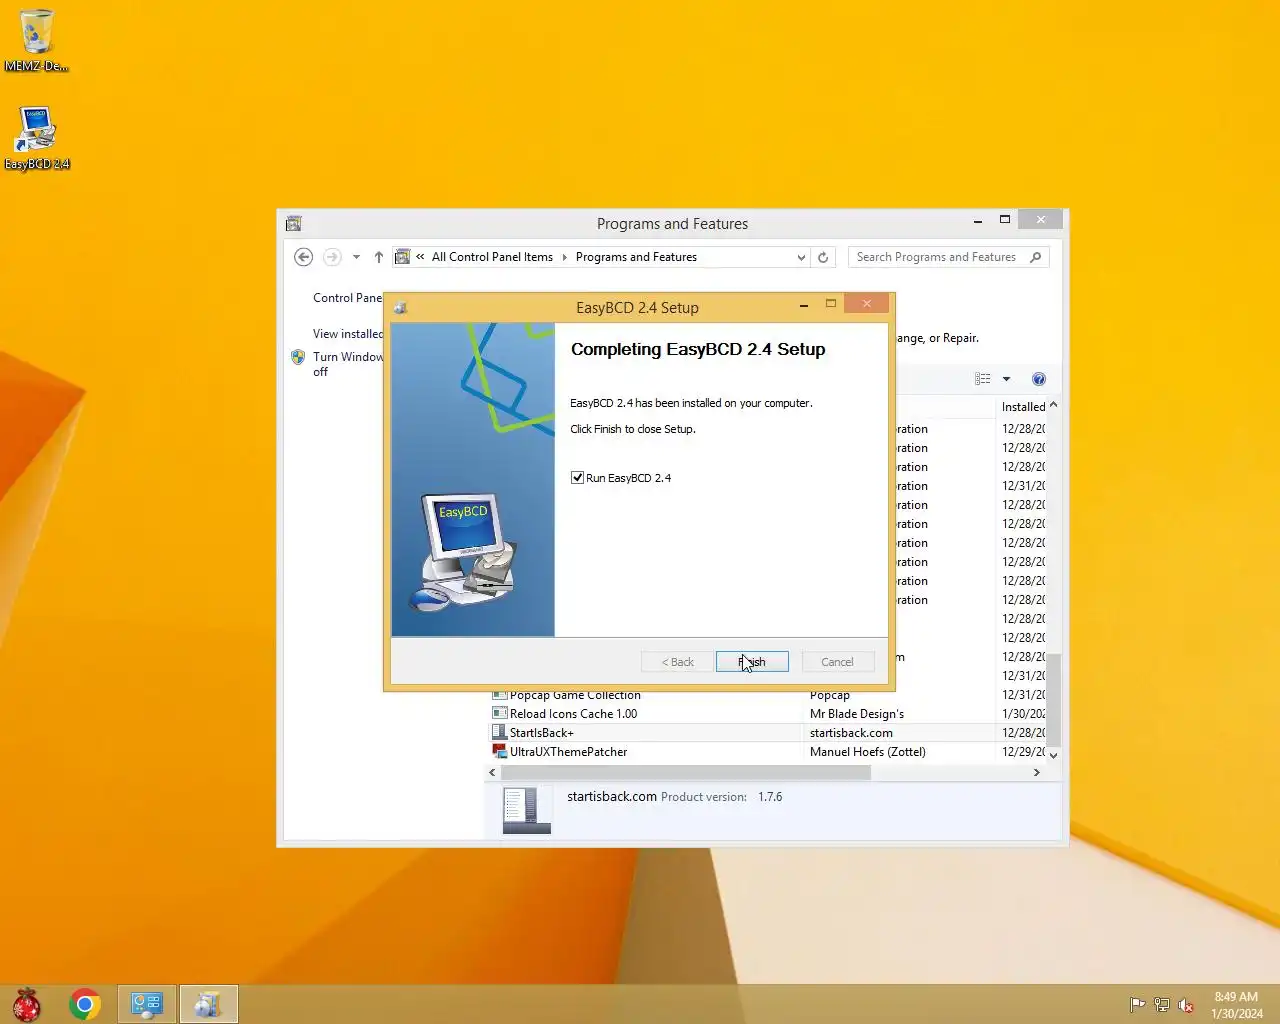This screenshot has width=1280, height=1024.
Task: Sort by the Installed On column header
Action: (x=1023, y=407)
